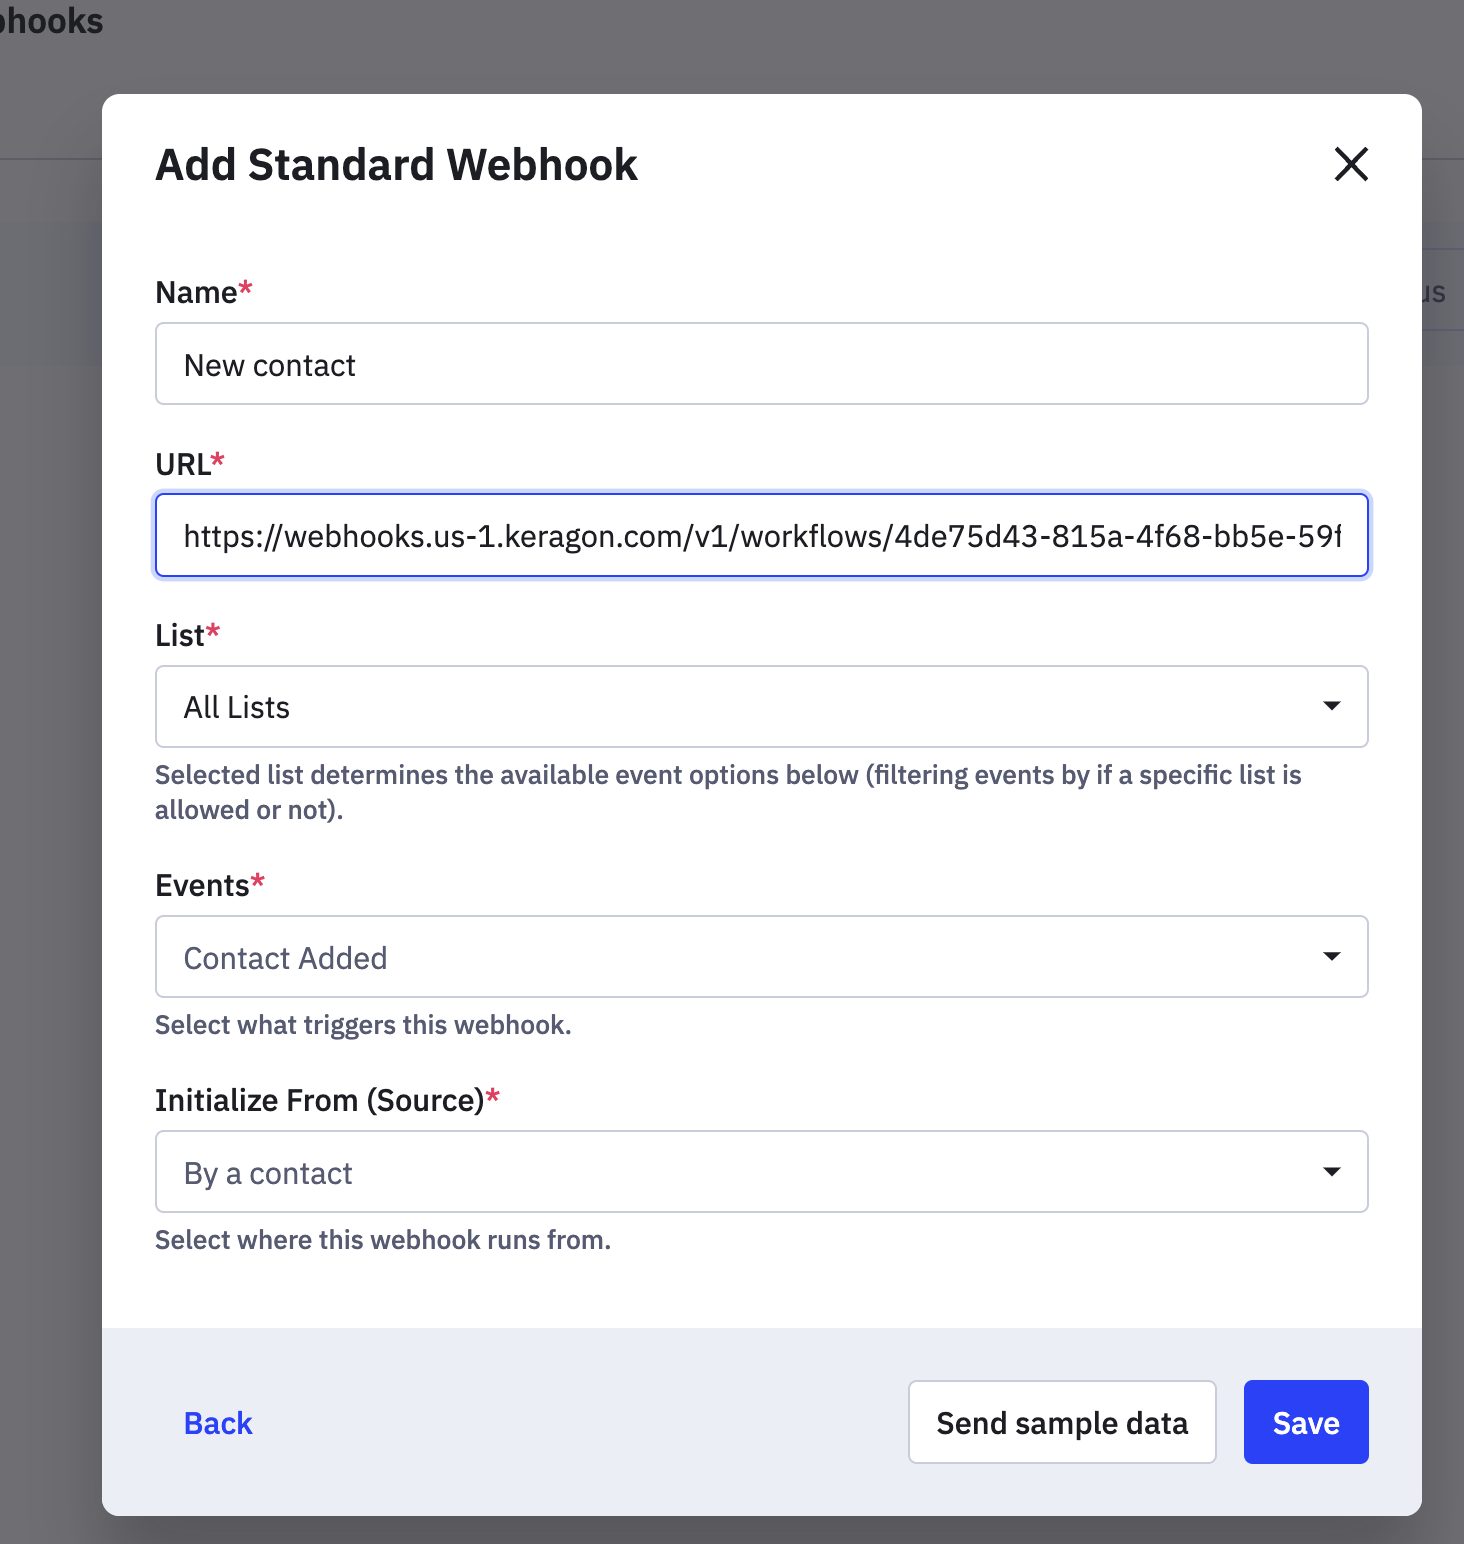Click the Select where this webhook runs hint
This screenshot has width=1464, height=1544.
[383, 1240]
